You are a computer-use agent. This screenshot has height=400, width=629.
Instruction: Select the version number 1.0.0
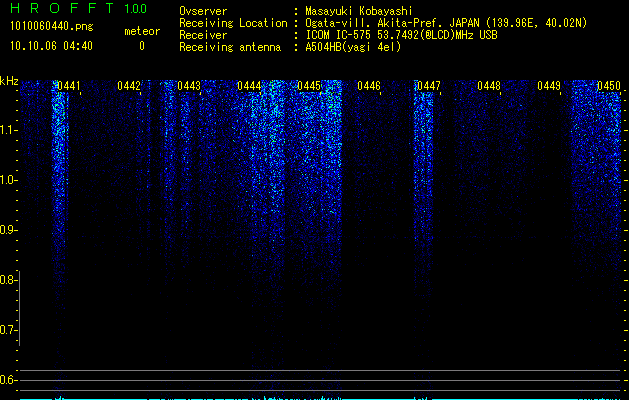136,9
